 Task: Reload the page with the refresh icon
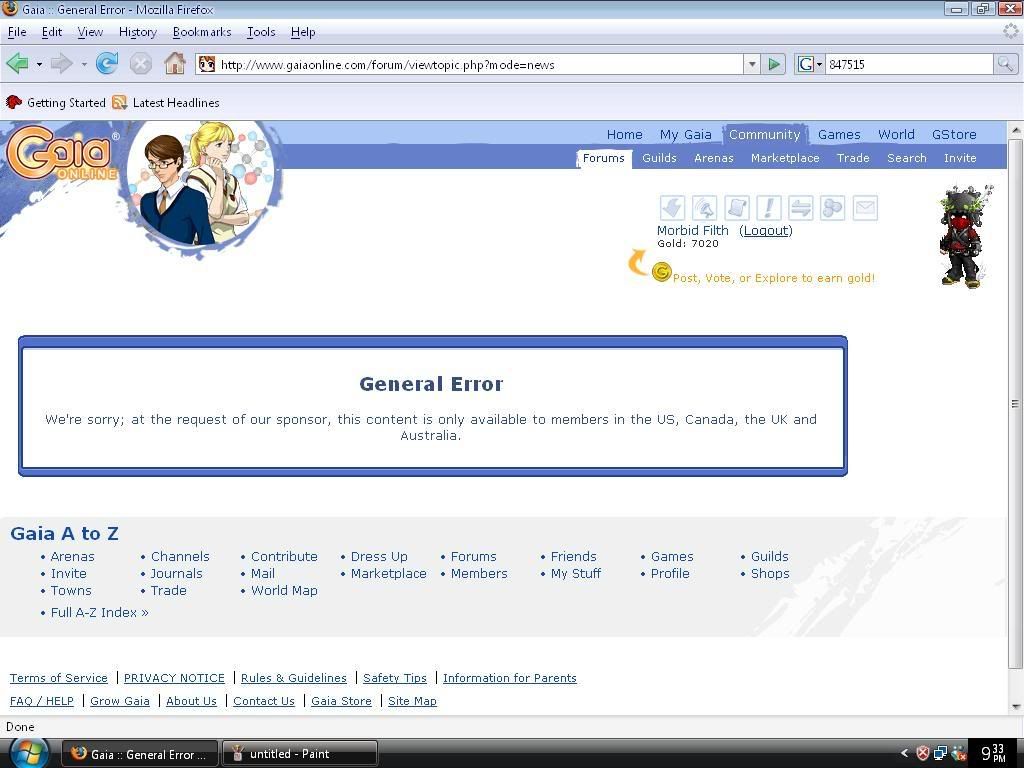[x=106, y=63]
